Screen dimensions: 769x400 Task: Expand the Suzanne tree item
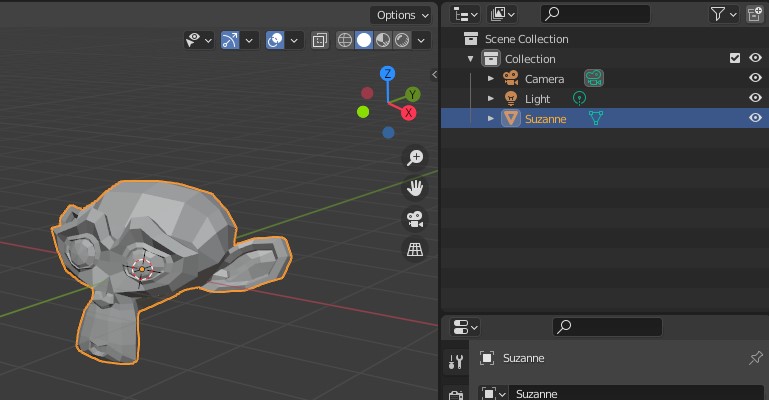490,118
